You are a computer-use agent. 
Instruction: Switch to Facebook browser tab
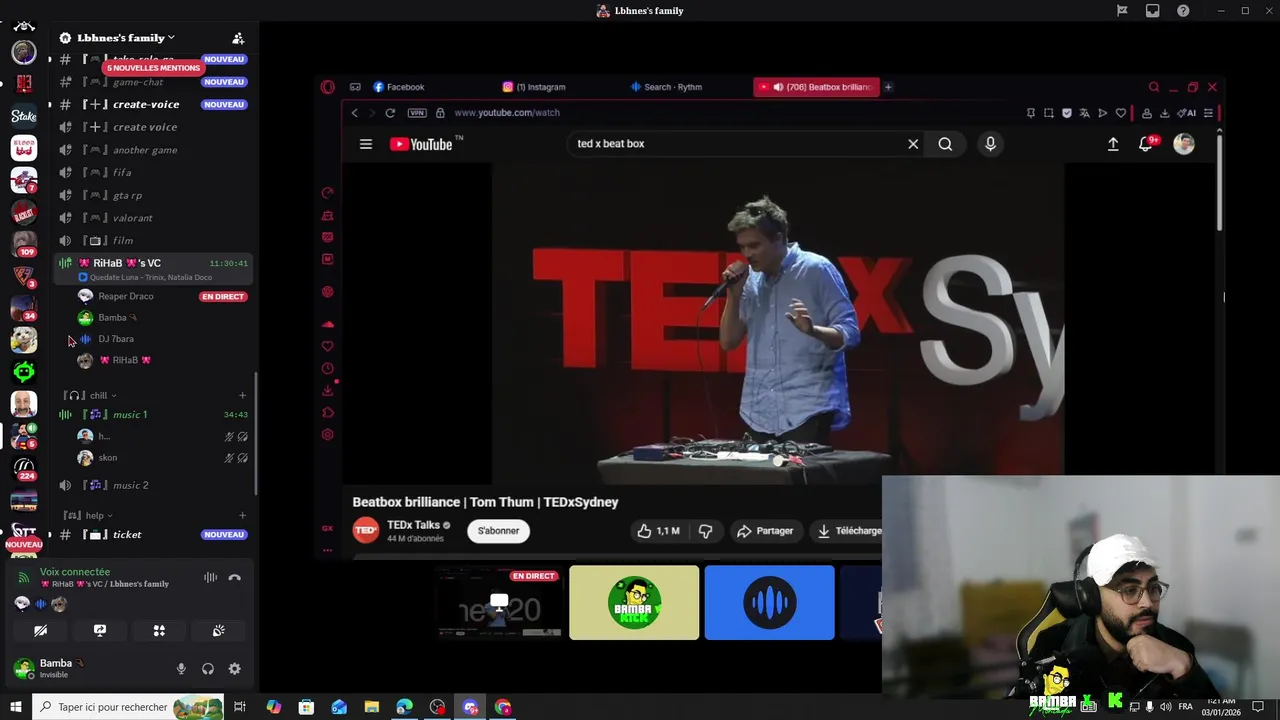[x=399, y=87]
